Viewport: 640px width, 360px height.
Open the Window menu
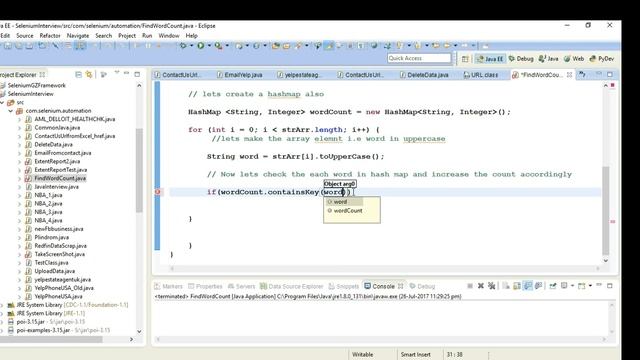(169, 36)
